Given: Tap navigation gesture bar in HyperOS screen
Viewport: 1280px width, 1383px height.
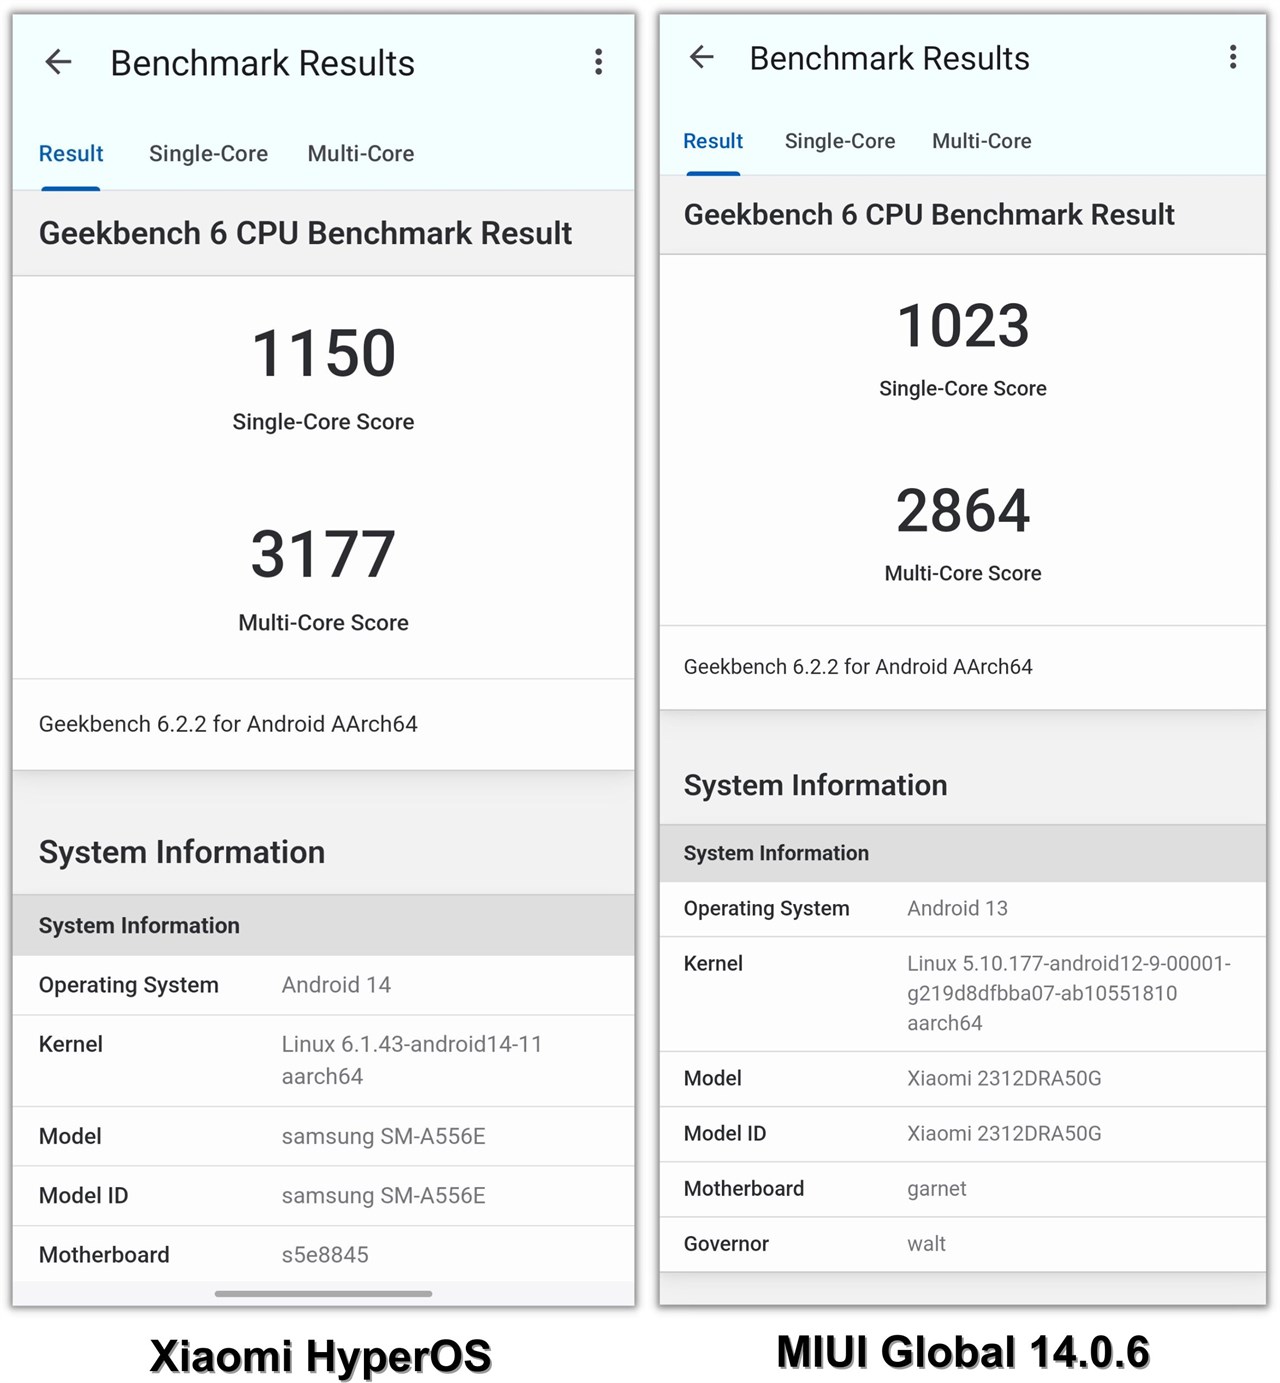Looking at the screenshot, I should pos(323,1294).
